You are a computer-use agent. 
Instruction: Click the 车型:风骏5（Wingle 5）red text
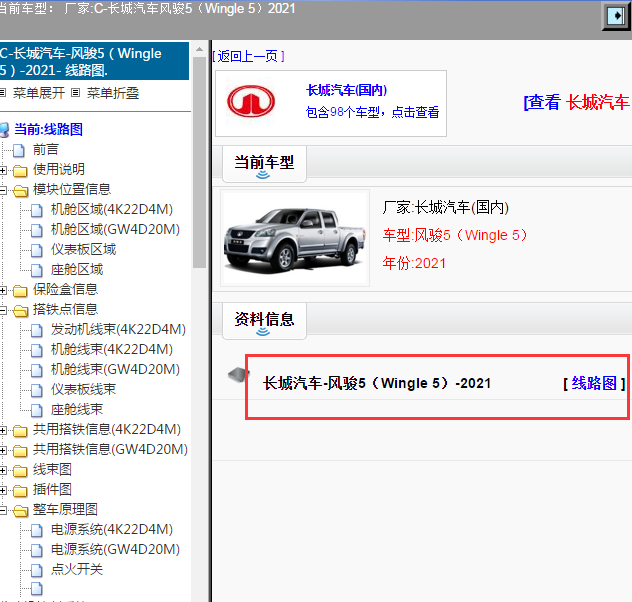tap(455, 235)
